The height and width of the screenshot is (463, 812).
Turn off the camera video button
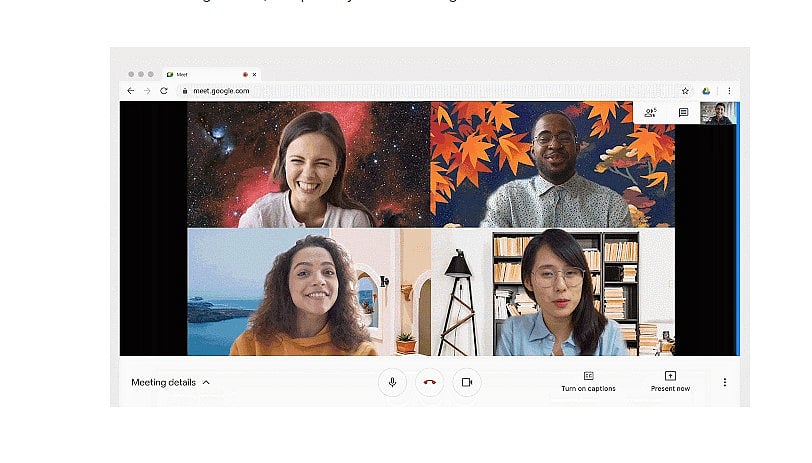coord(467,382)
